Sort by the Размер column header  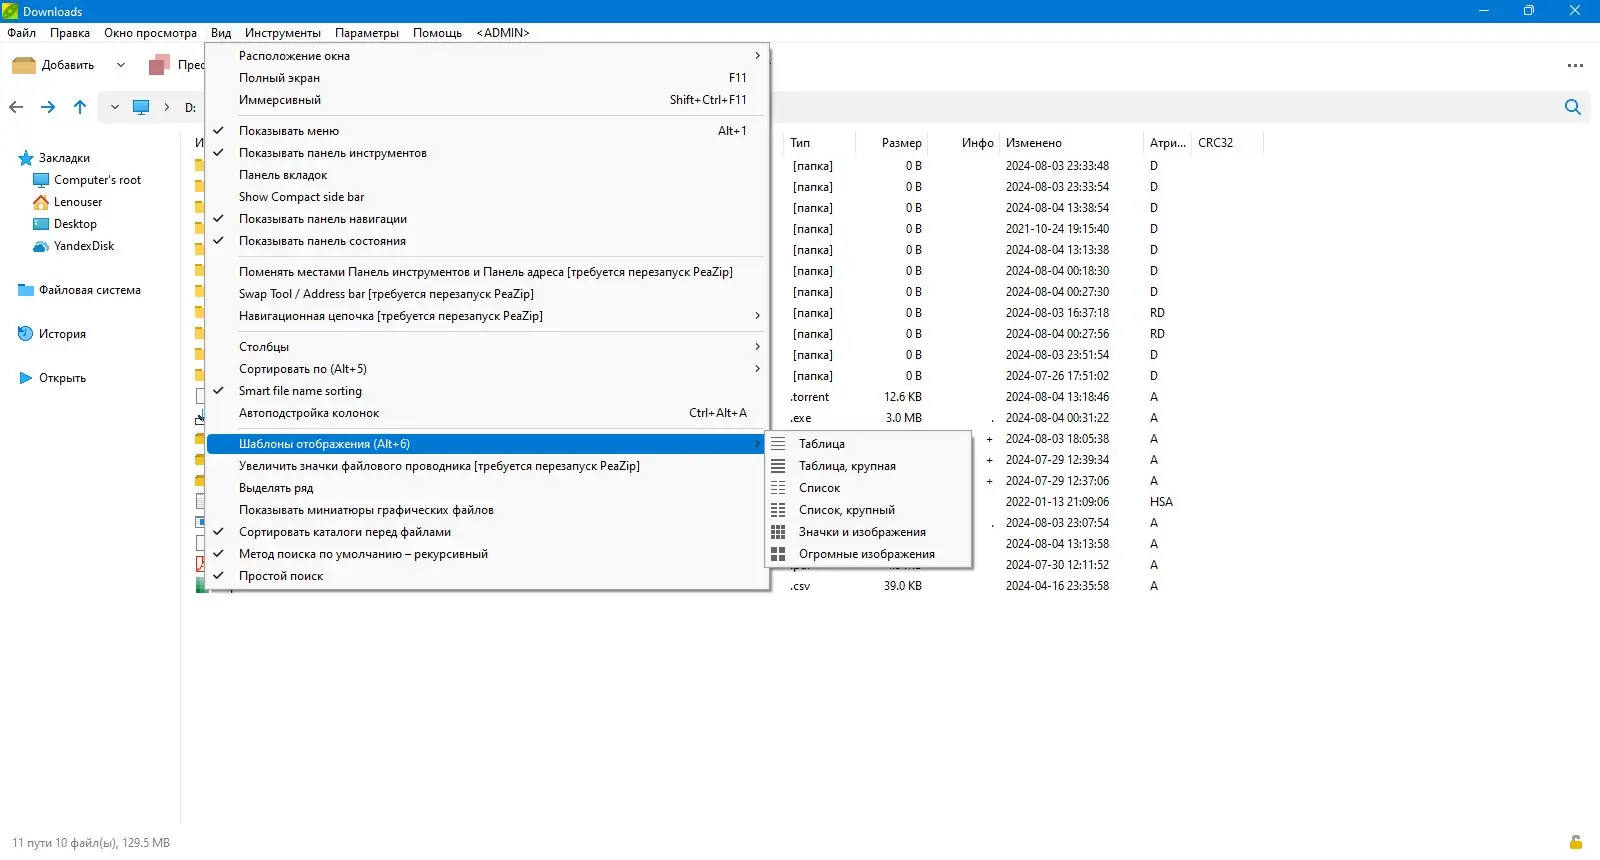pos(901,143)
